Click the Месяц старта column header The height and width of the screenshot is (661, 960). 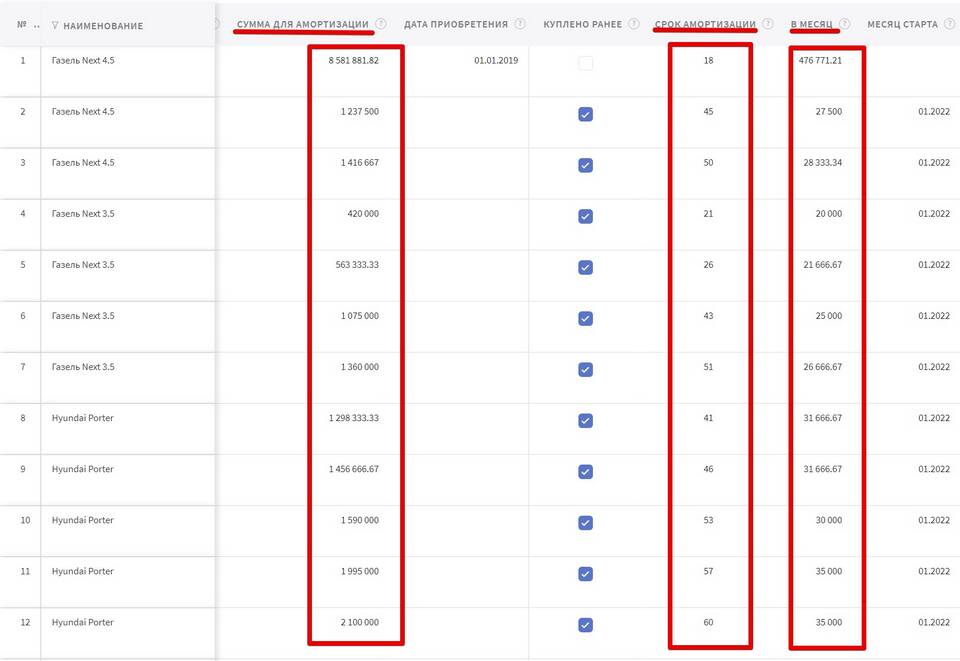902,24
